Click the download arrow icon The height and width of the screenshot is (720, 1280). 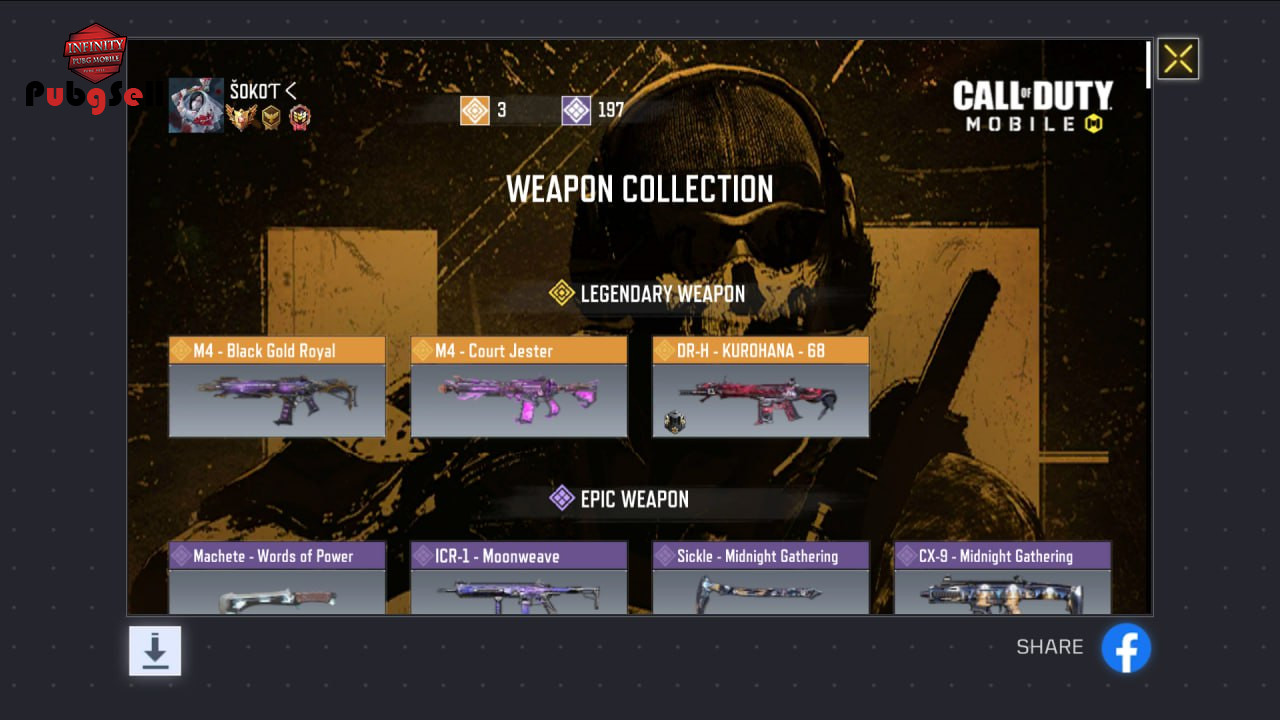(155, 651)
